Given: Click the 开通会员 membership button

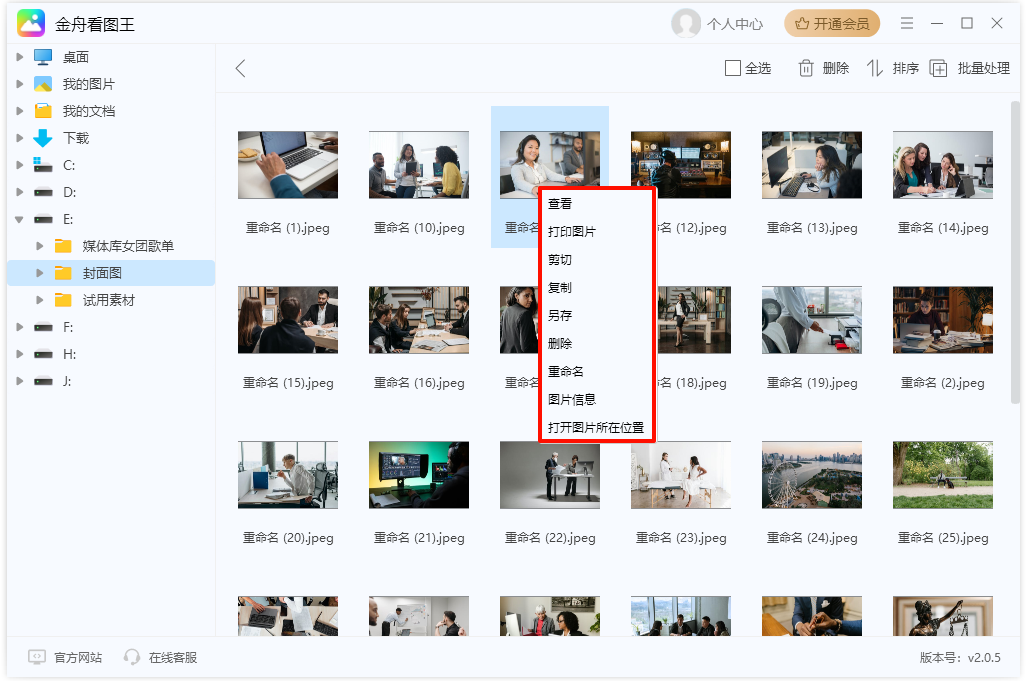Looking at the screenshot, I should pos(831,24).
